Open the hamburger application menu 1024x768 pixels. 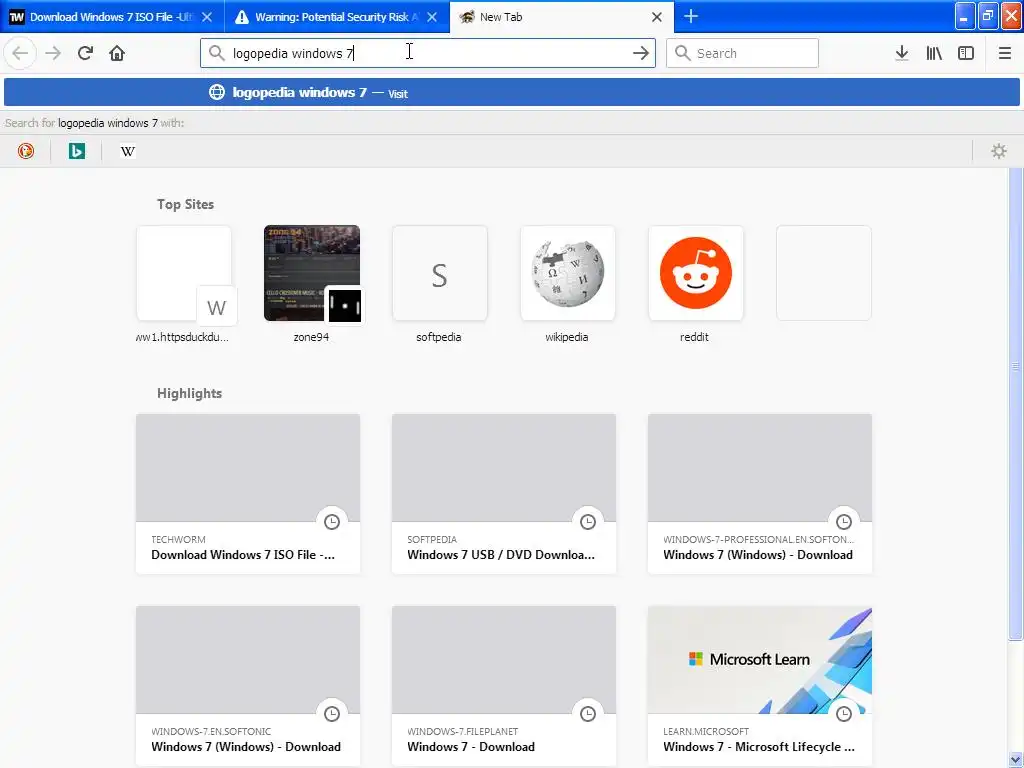pyautogui.click(x=1004, y=53)
